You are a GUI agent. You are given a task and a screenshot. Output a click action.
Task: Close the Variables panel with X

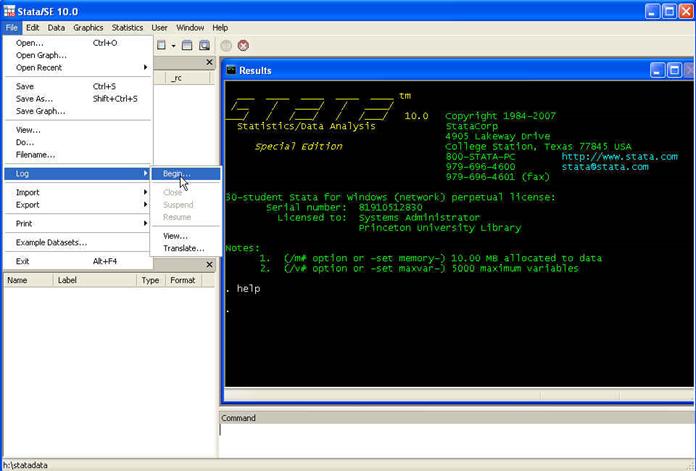pyautogui.click(x=210, y=264)
